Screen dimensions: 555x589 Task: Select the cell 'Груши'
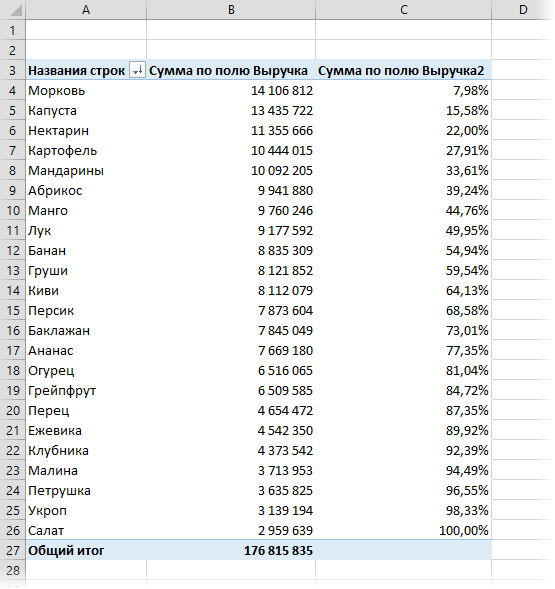tap(86, 270)
